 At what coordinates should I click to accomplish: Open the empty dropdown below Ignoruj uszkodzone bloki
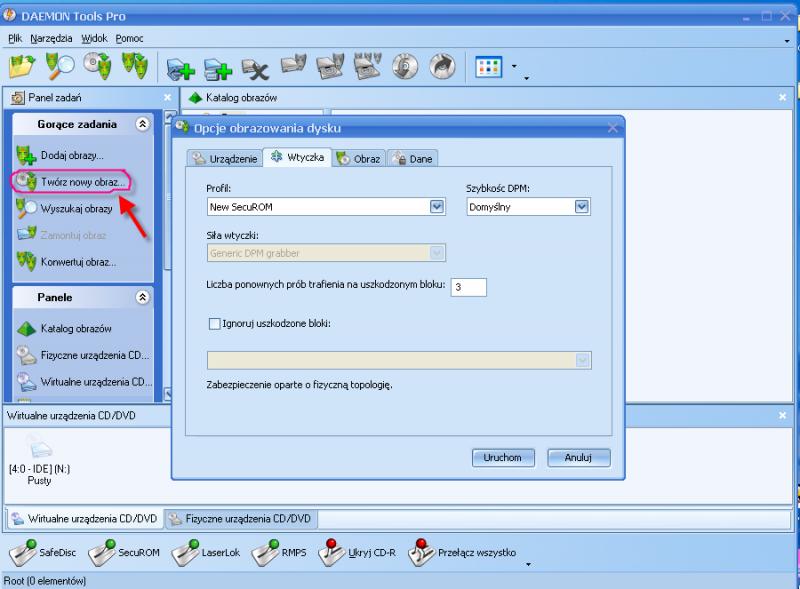[583, 360]
